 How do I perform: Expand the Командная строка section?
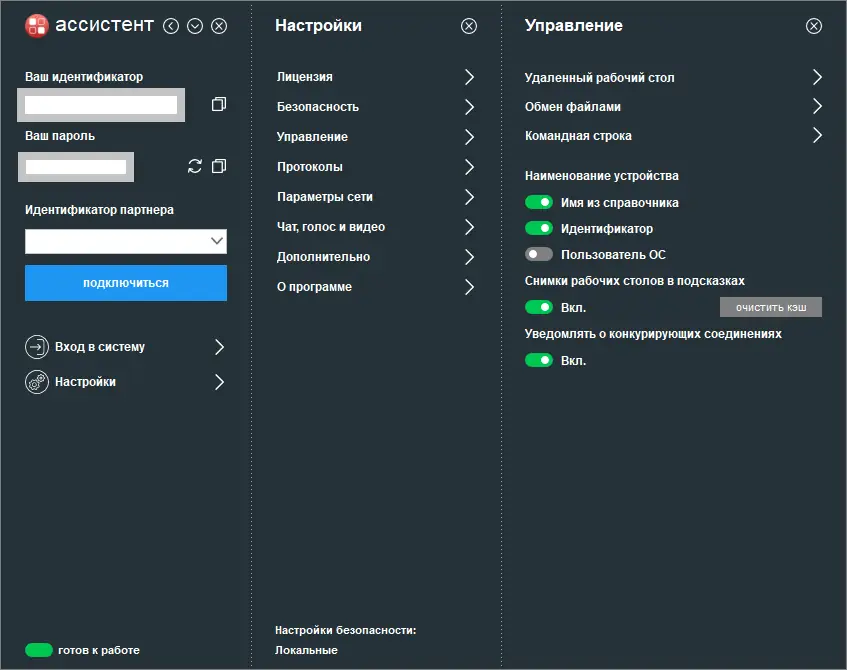pos(817,135)
